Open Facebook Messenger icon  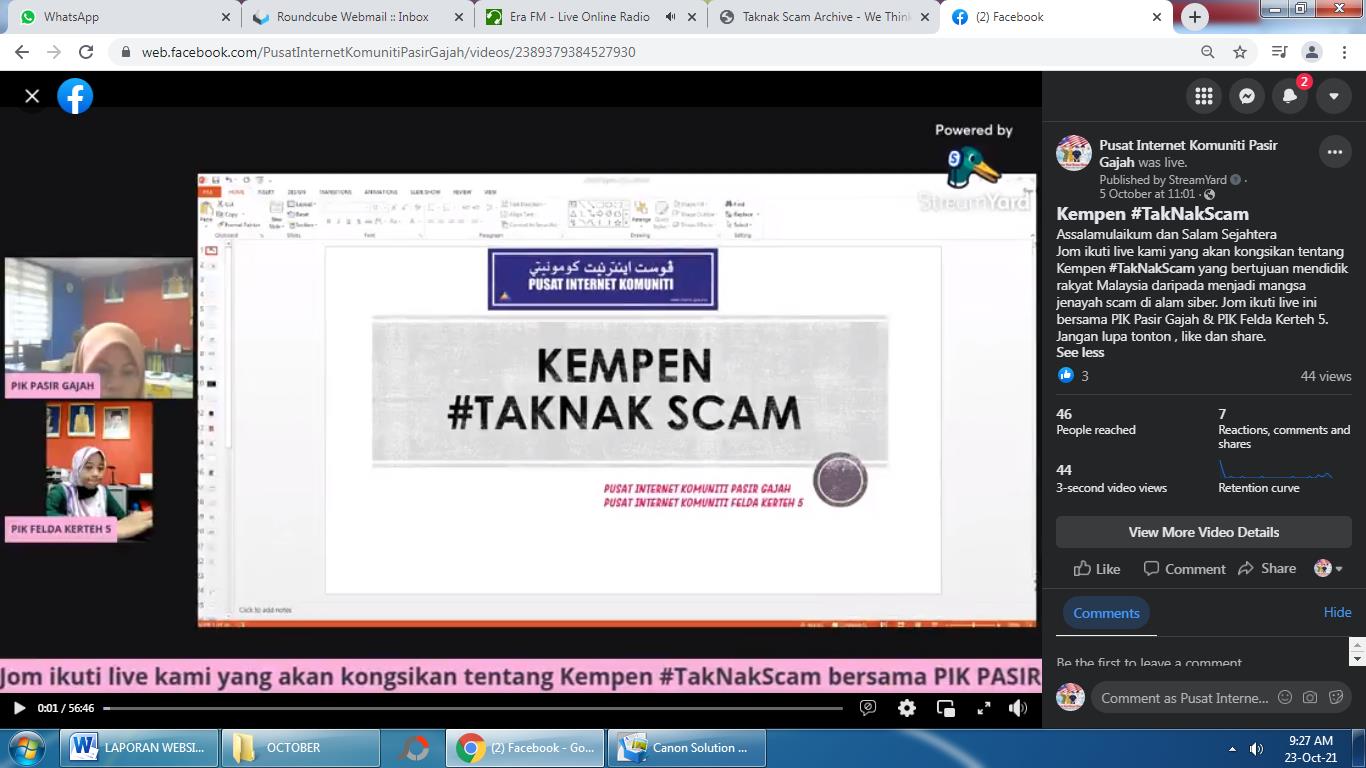pos(1247,96)
